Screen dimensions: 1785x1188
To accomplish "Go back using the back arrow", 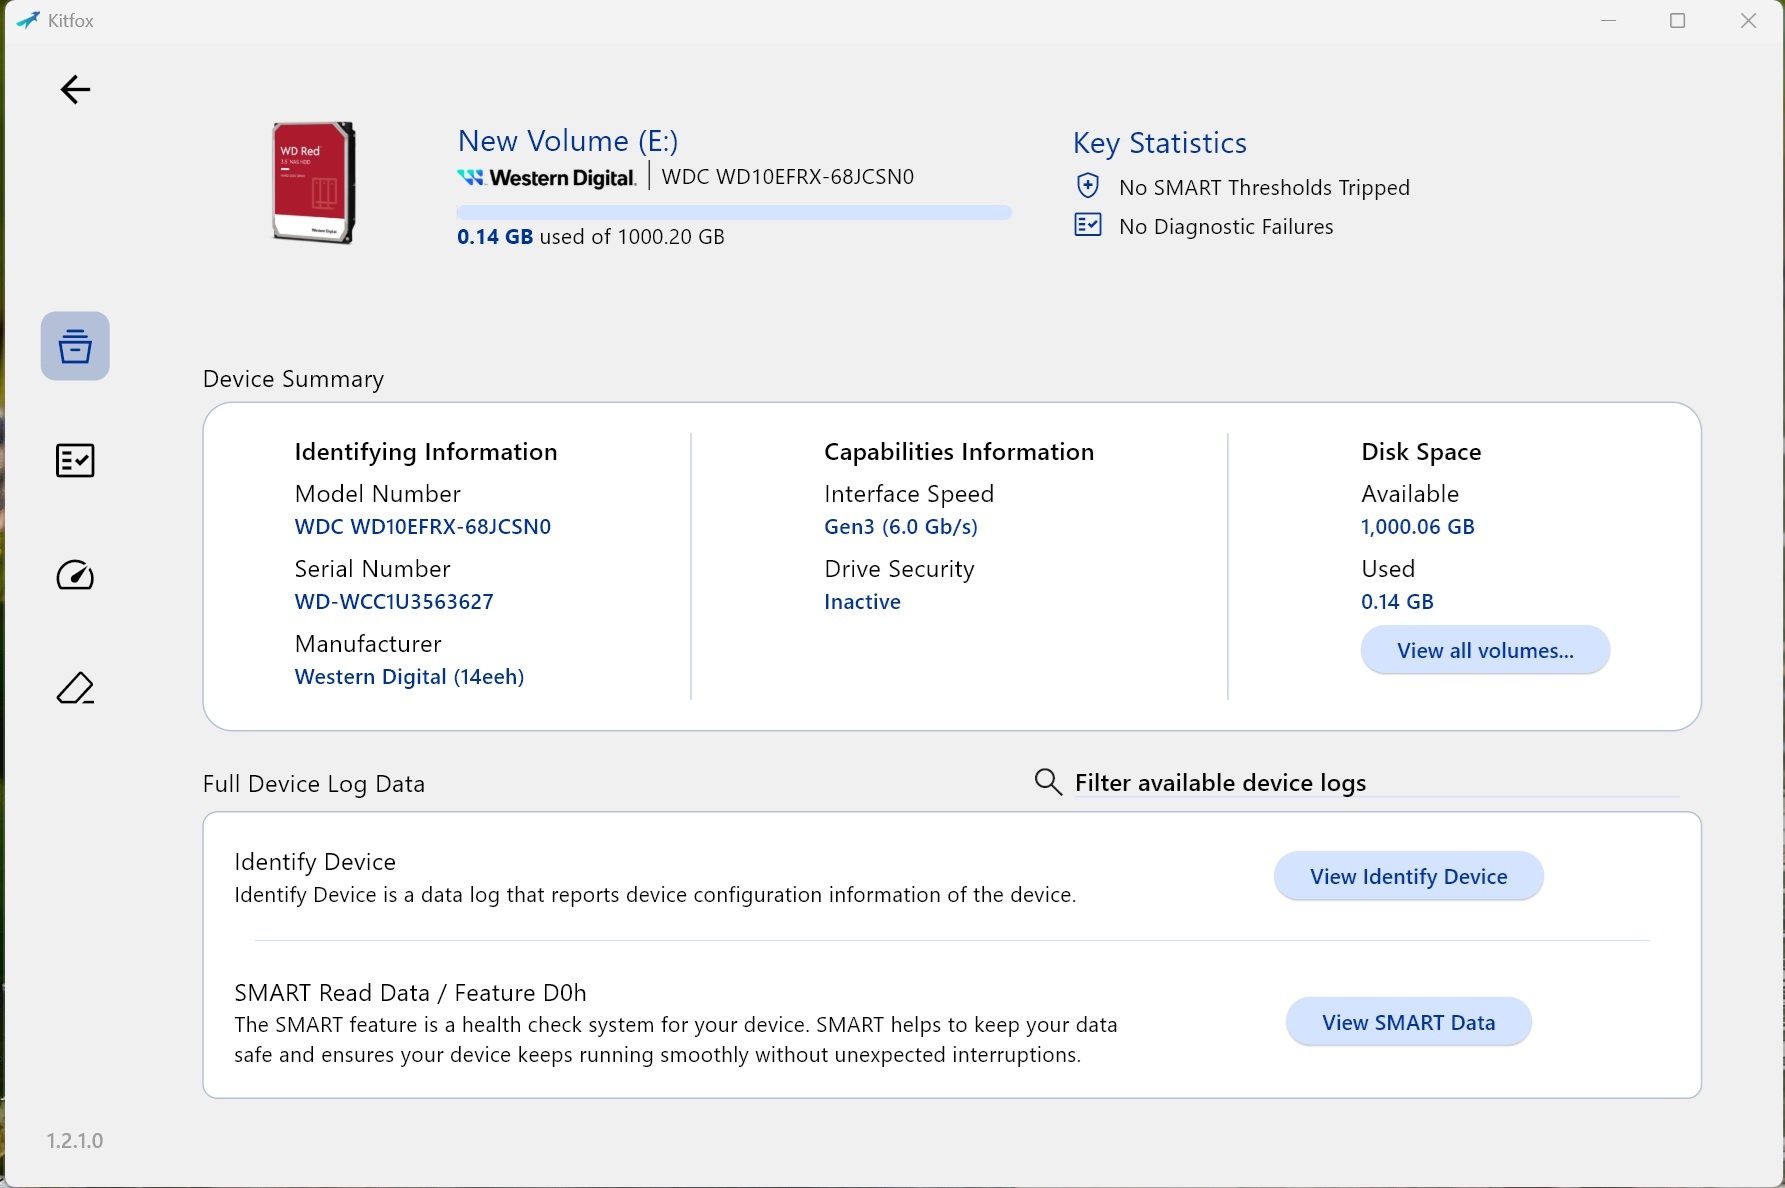I will [x=75, y=90].
